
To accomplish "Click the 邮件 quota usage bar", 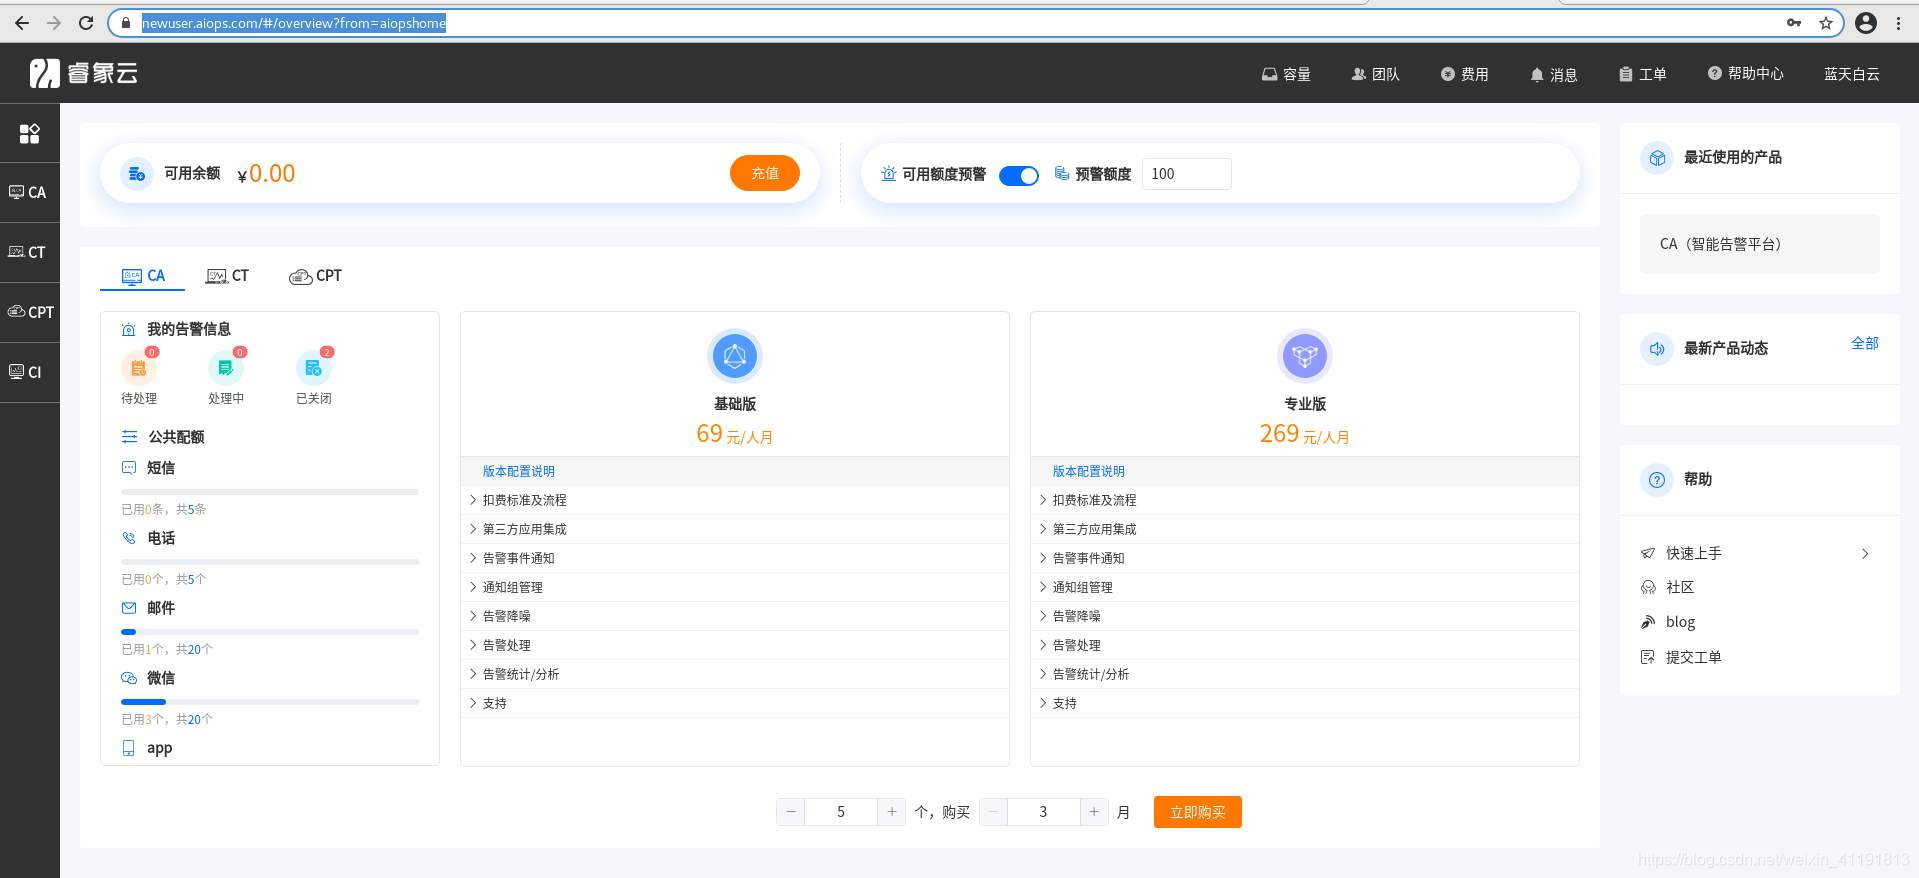I will [270, 632].
